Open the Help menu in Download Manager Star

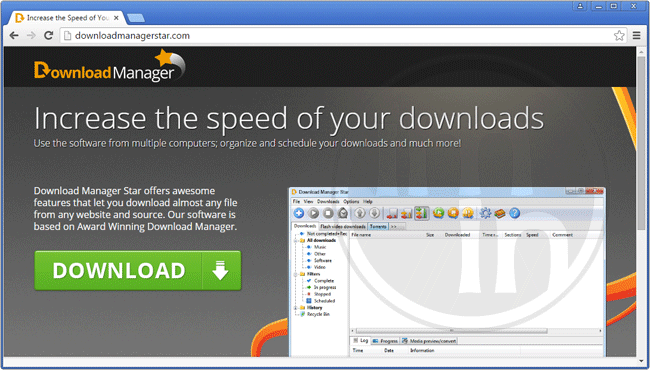pos(368,201)
